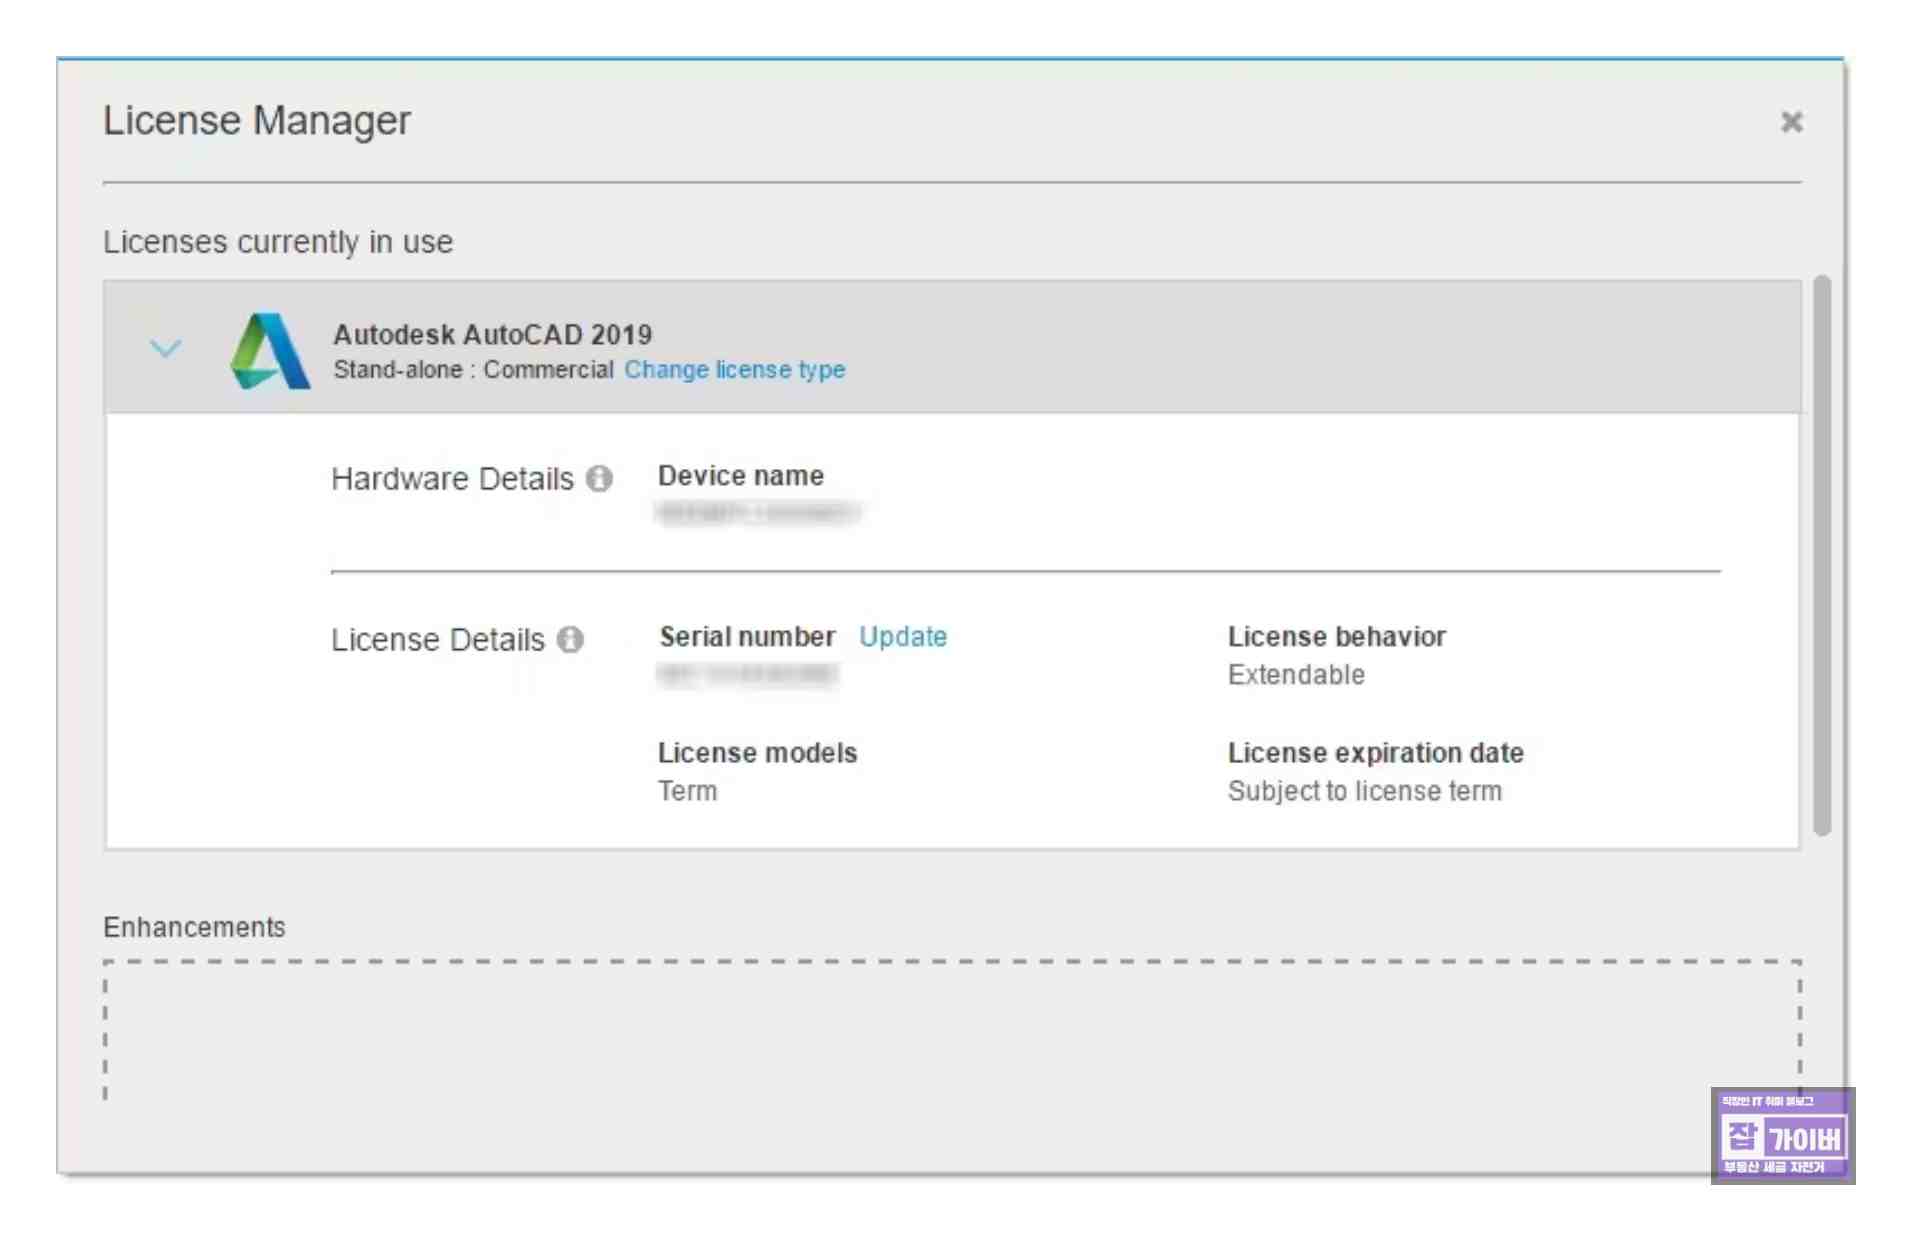The width and height of the screenshot is (1912, 1241).
Task: Click the AutoCAD logo icon
Action: (x=269, y=350)
